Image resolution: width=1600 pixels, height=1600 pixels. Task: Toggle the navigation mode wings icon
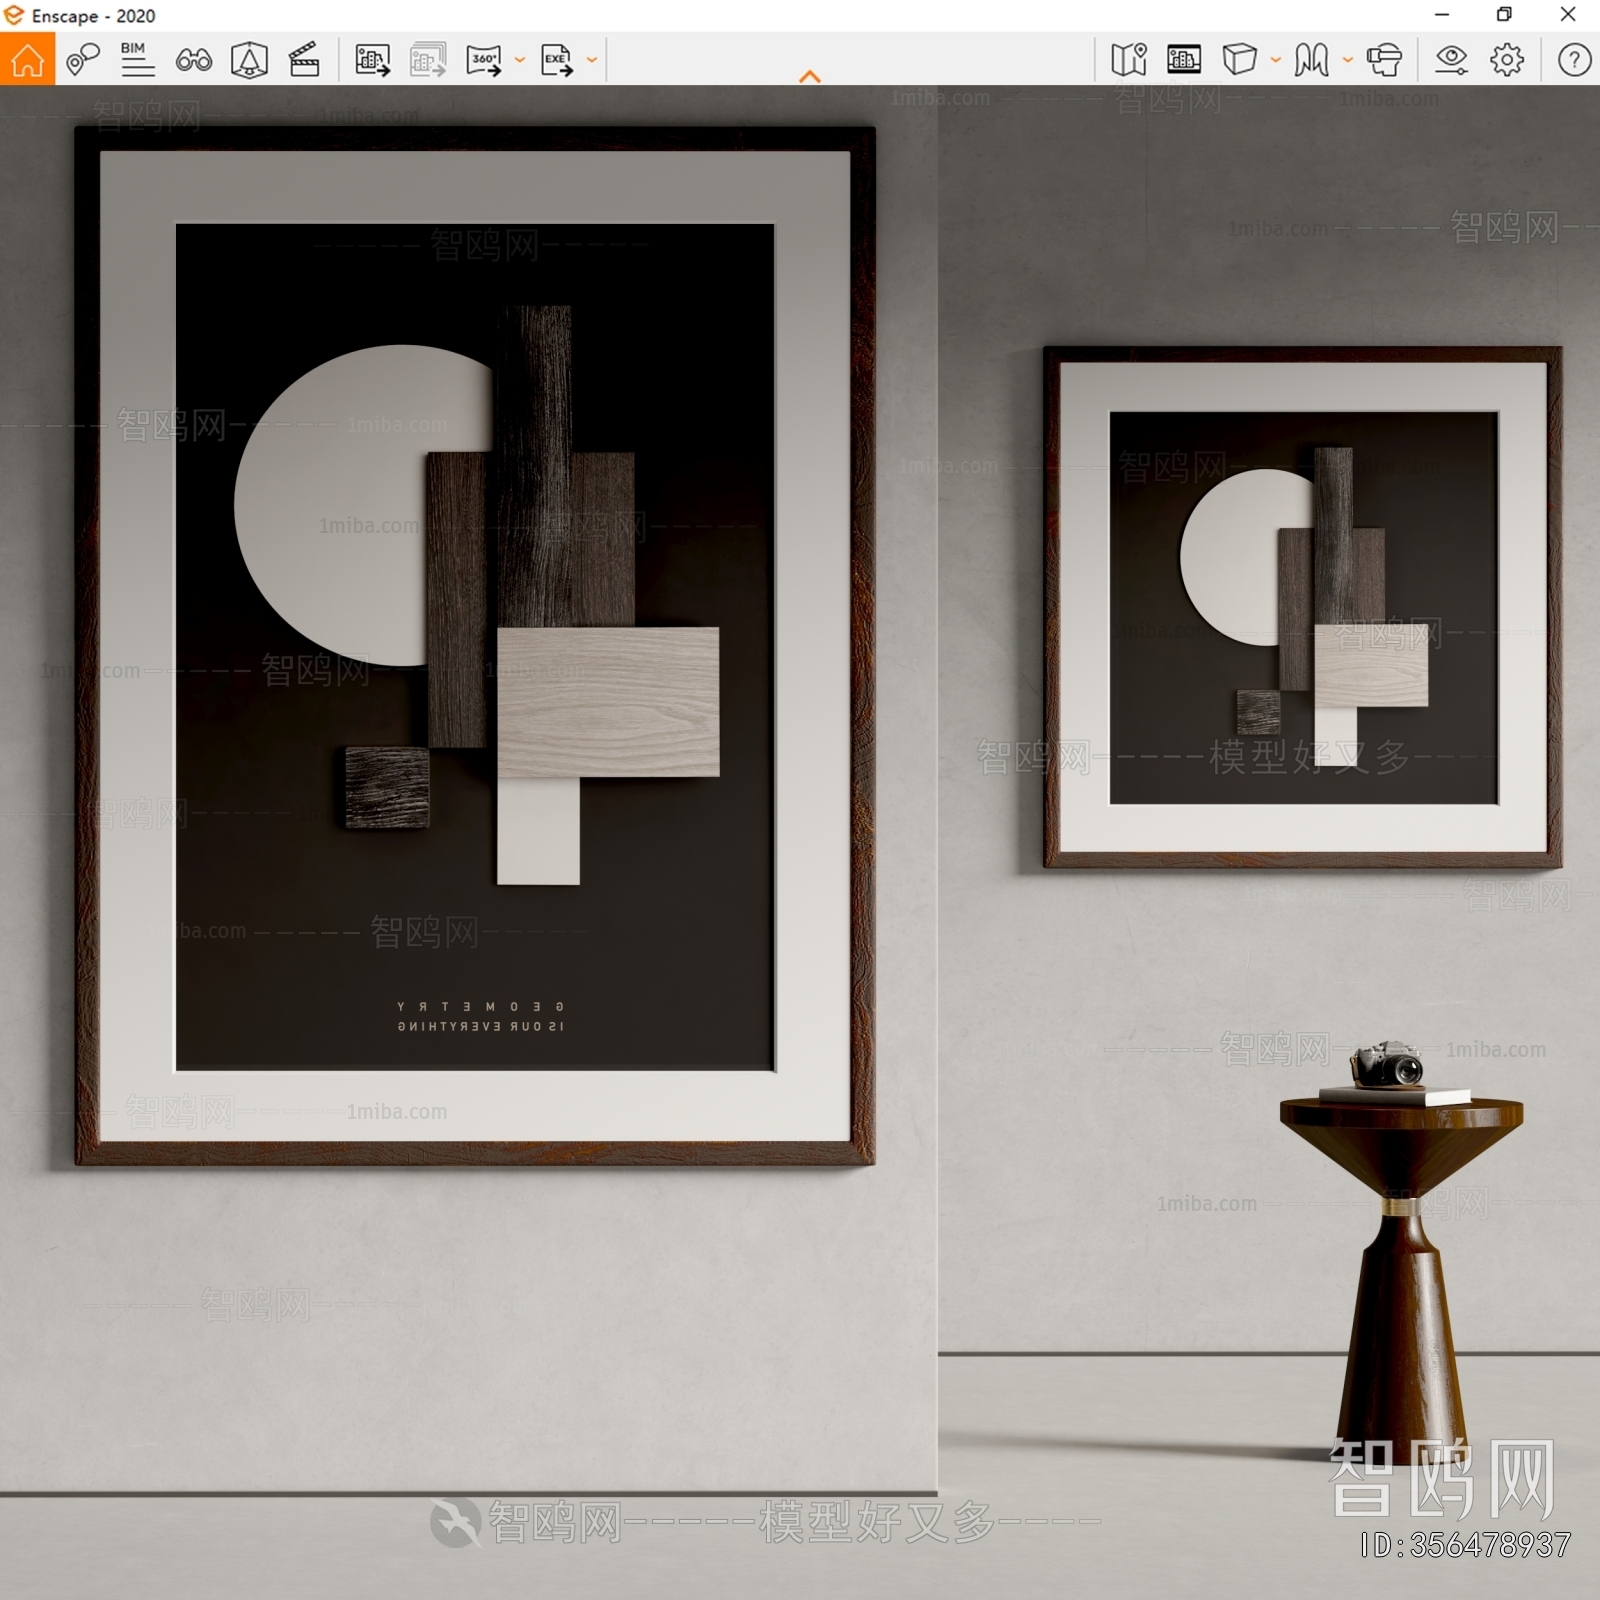coord(1311,60)
